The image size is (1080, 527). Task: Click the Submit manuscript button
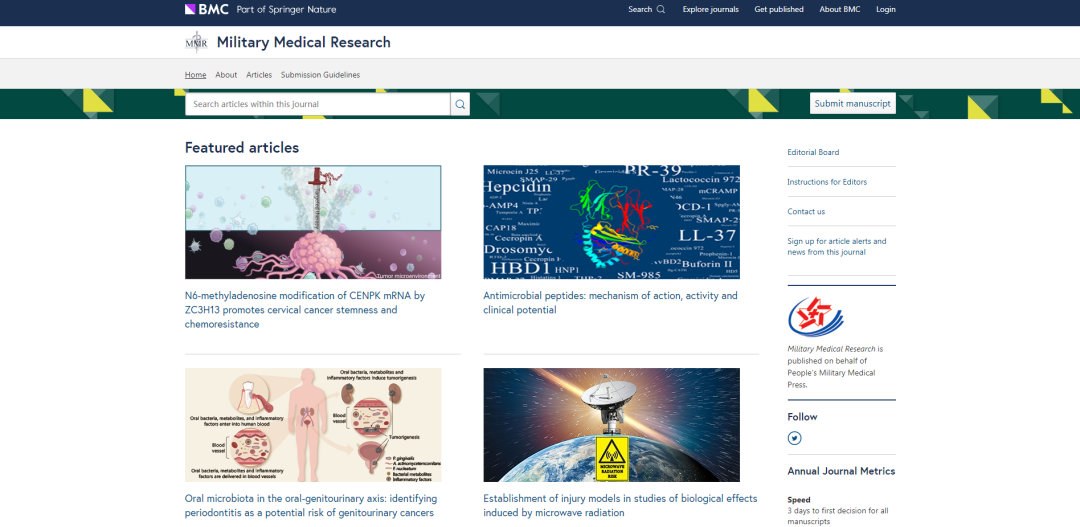(852, 104)
